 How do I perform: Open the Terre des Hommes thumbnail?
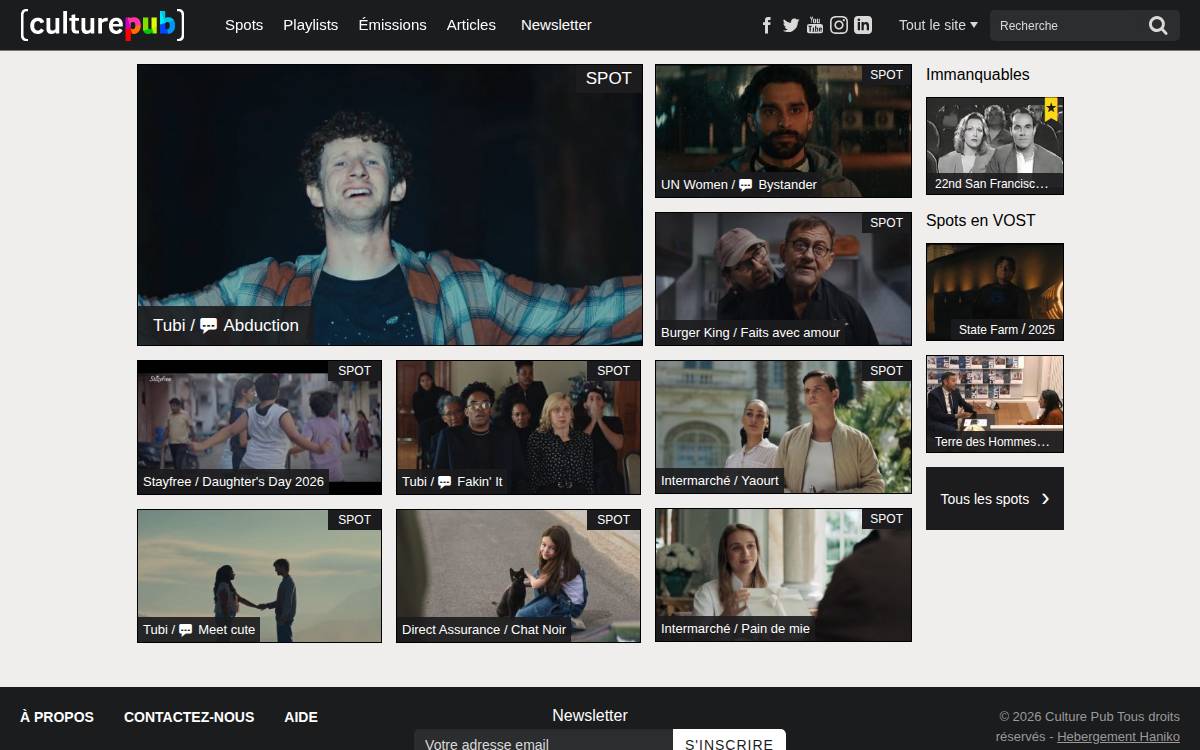(995, 404)
